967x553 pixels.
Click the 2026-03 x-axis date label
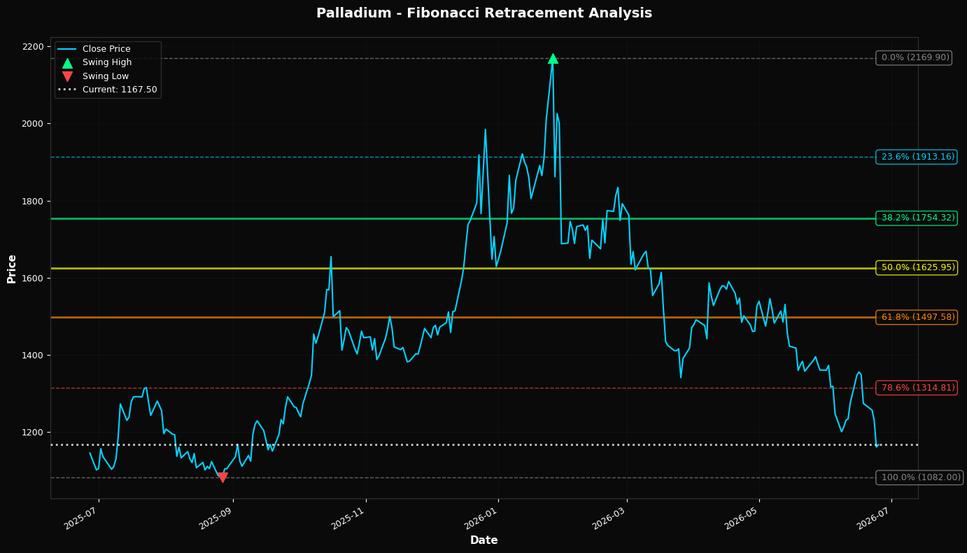tap(609, 518)
